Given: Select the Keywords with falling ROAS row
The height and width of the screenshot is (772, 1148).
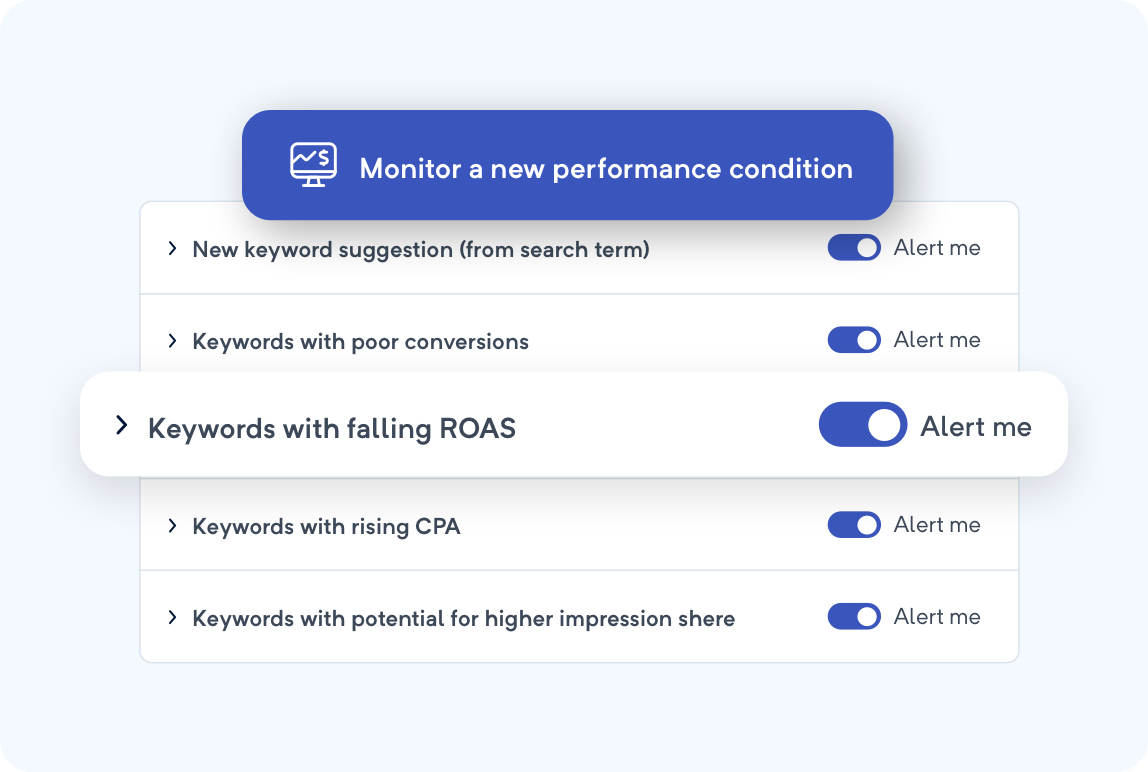Looking at the screenshot, I should 332,428.
